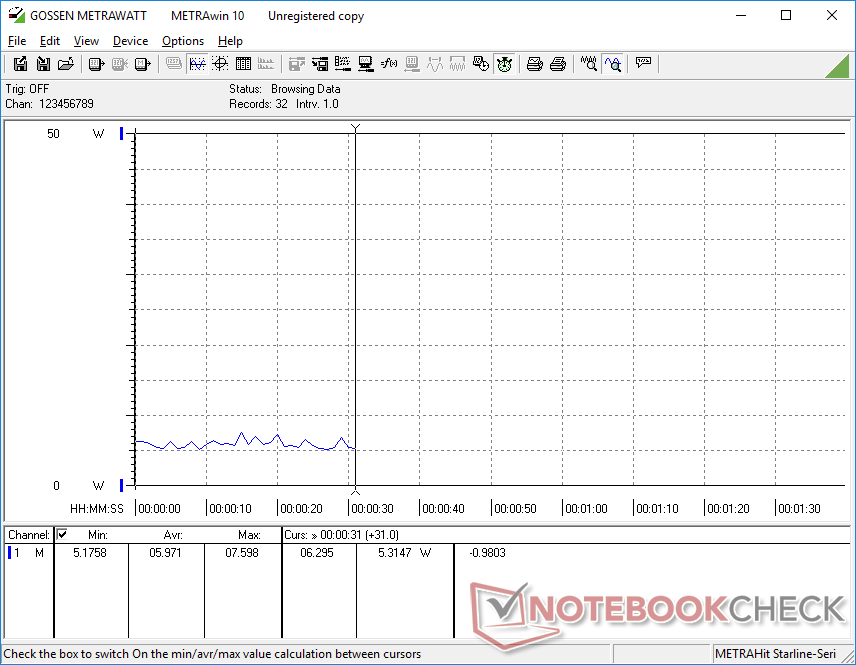Click the blue channel marker at 0 W
Image resolution: width=856 pixels, height=665 pixels.
(x=121, y=485)
